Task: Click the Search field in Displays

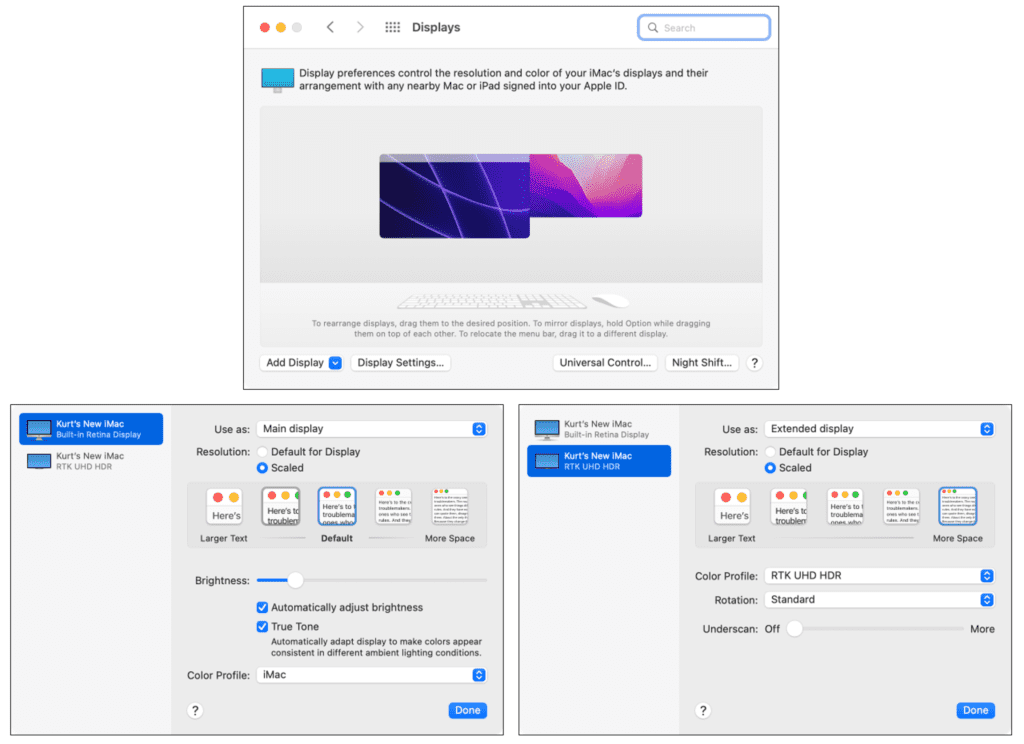Action: tap(704, 27)
